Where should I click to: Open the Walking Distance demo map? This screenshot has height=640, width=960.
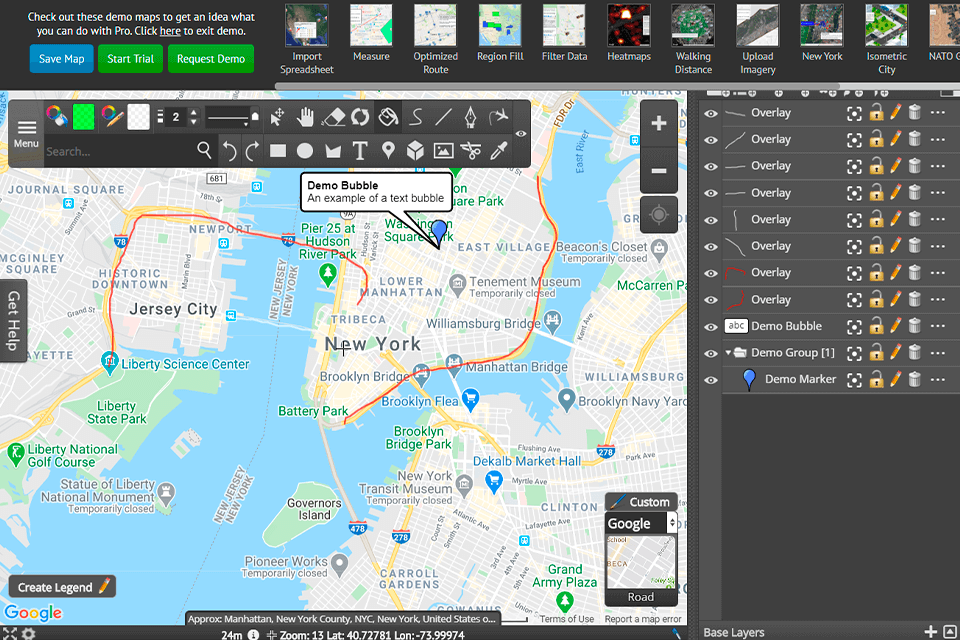tap(693, 40)
